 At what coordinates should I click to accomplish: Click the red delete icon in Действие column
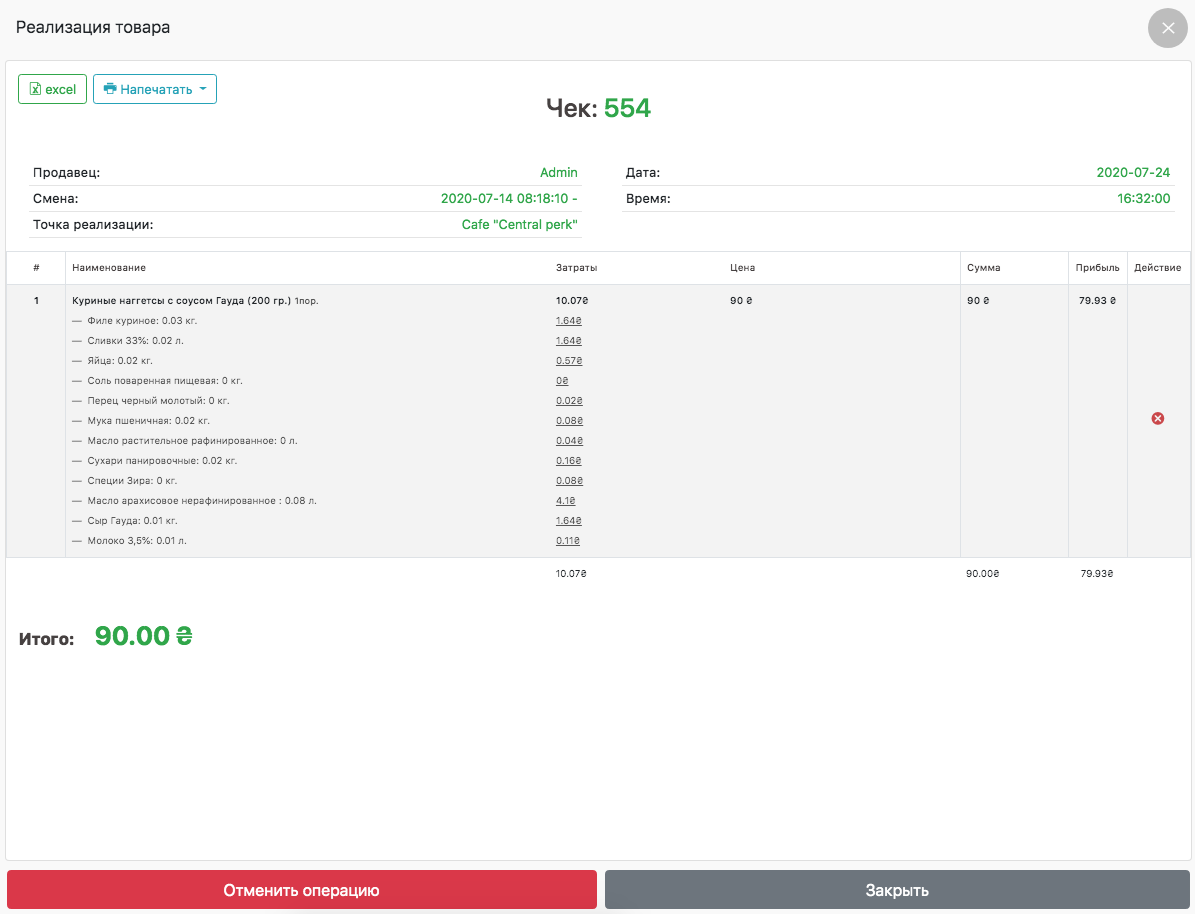tap(1158, 418)
